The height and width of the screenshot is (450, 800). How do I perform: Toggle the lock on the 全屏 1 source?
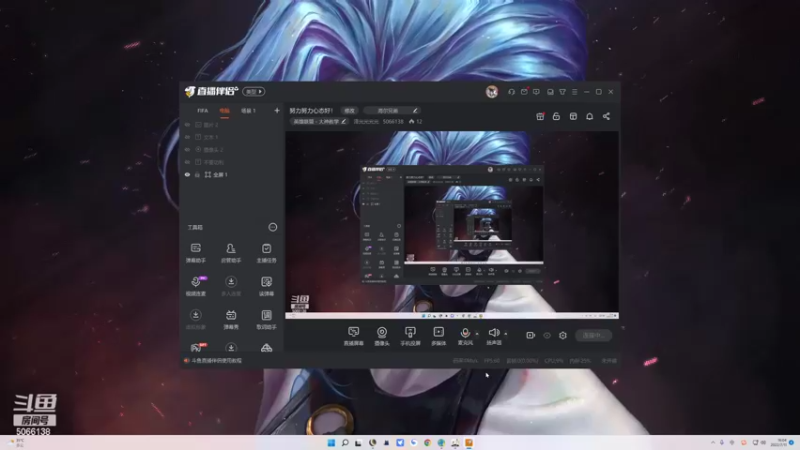pos(197,174)
